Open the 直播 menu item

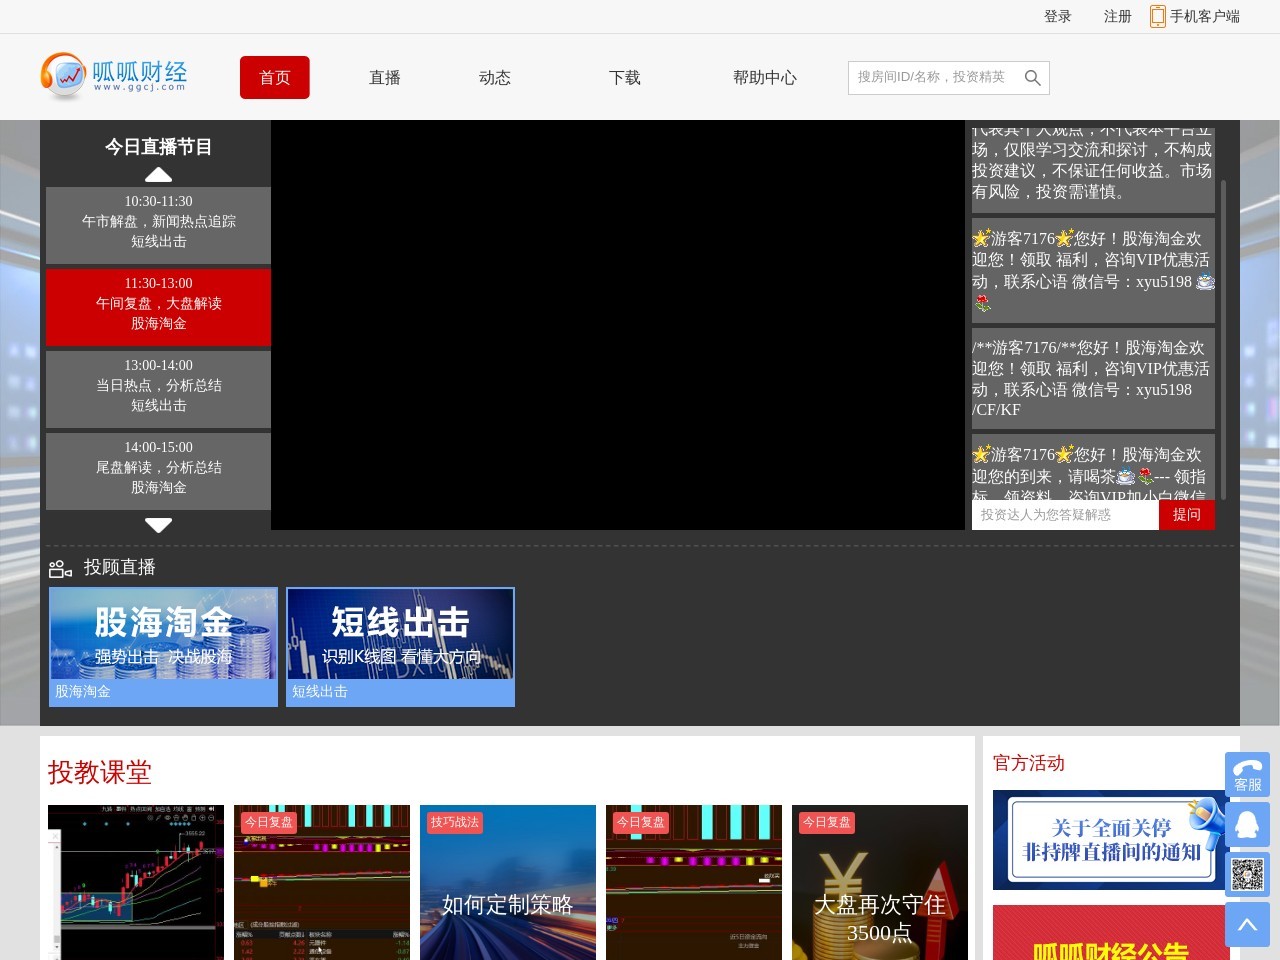384,77
